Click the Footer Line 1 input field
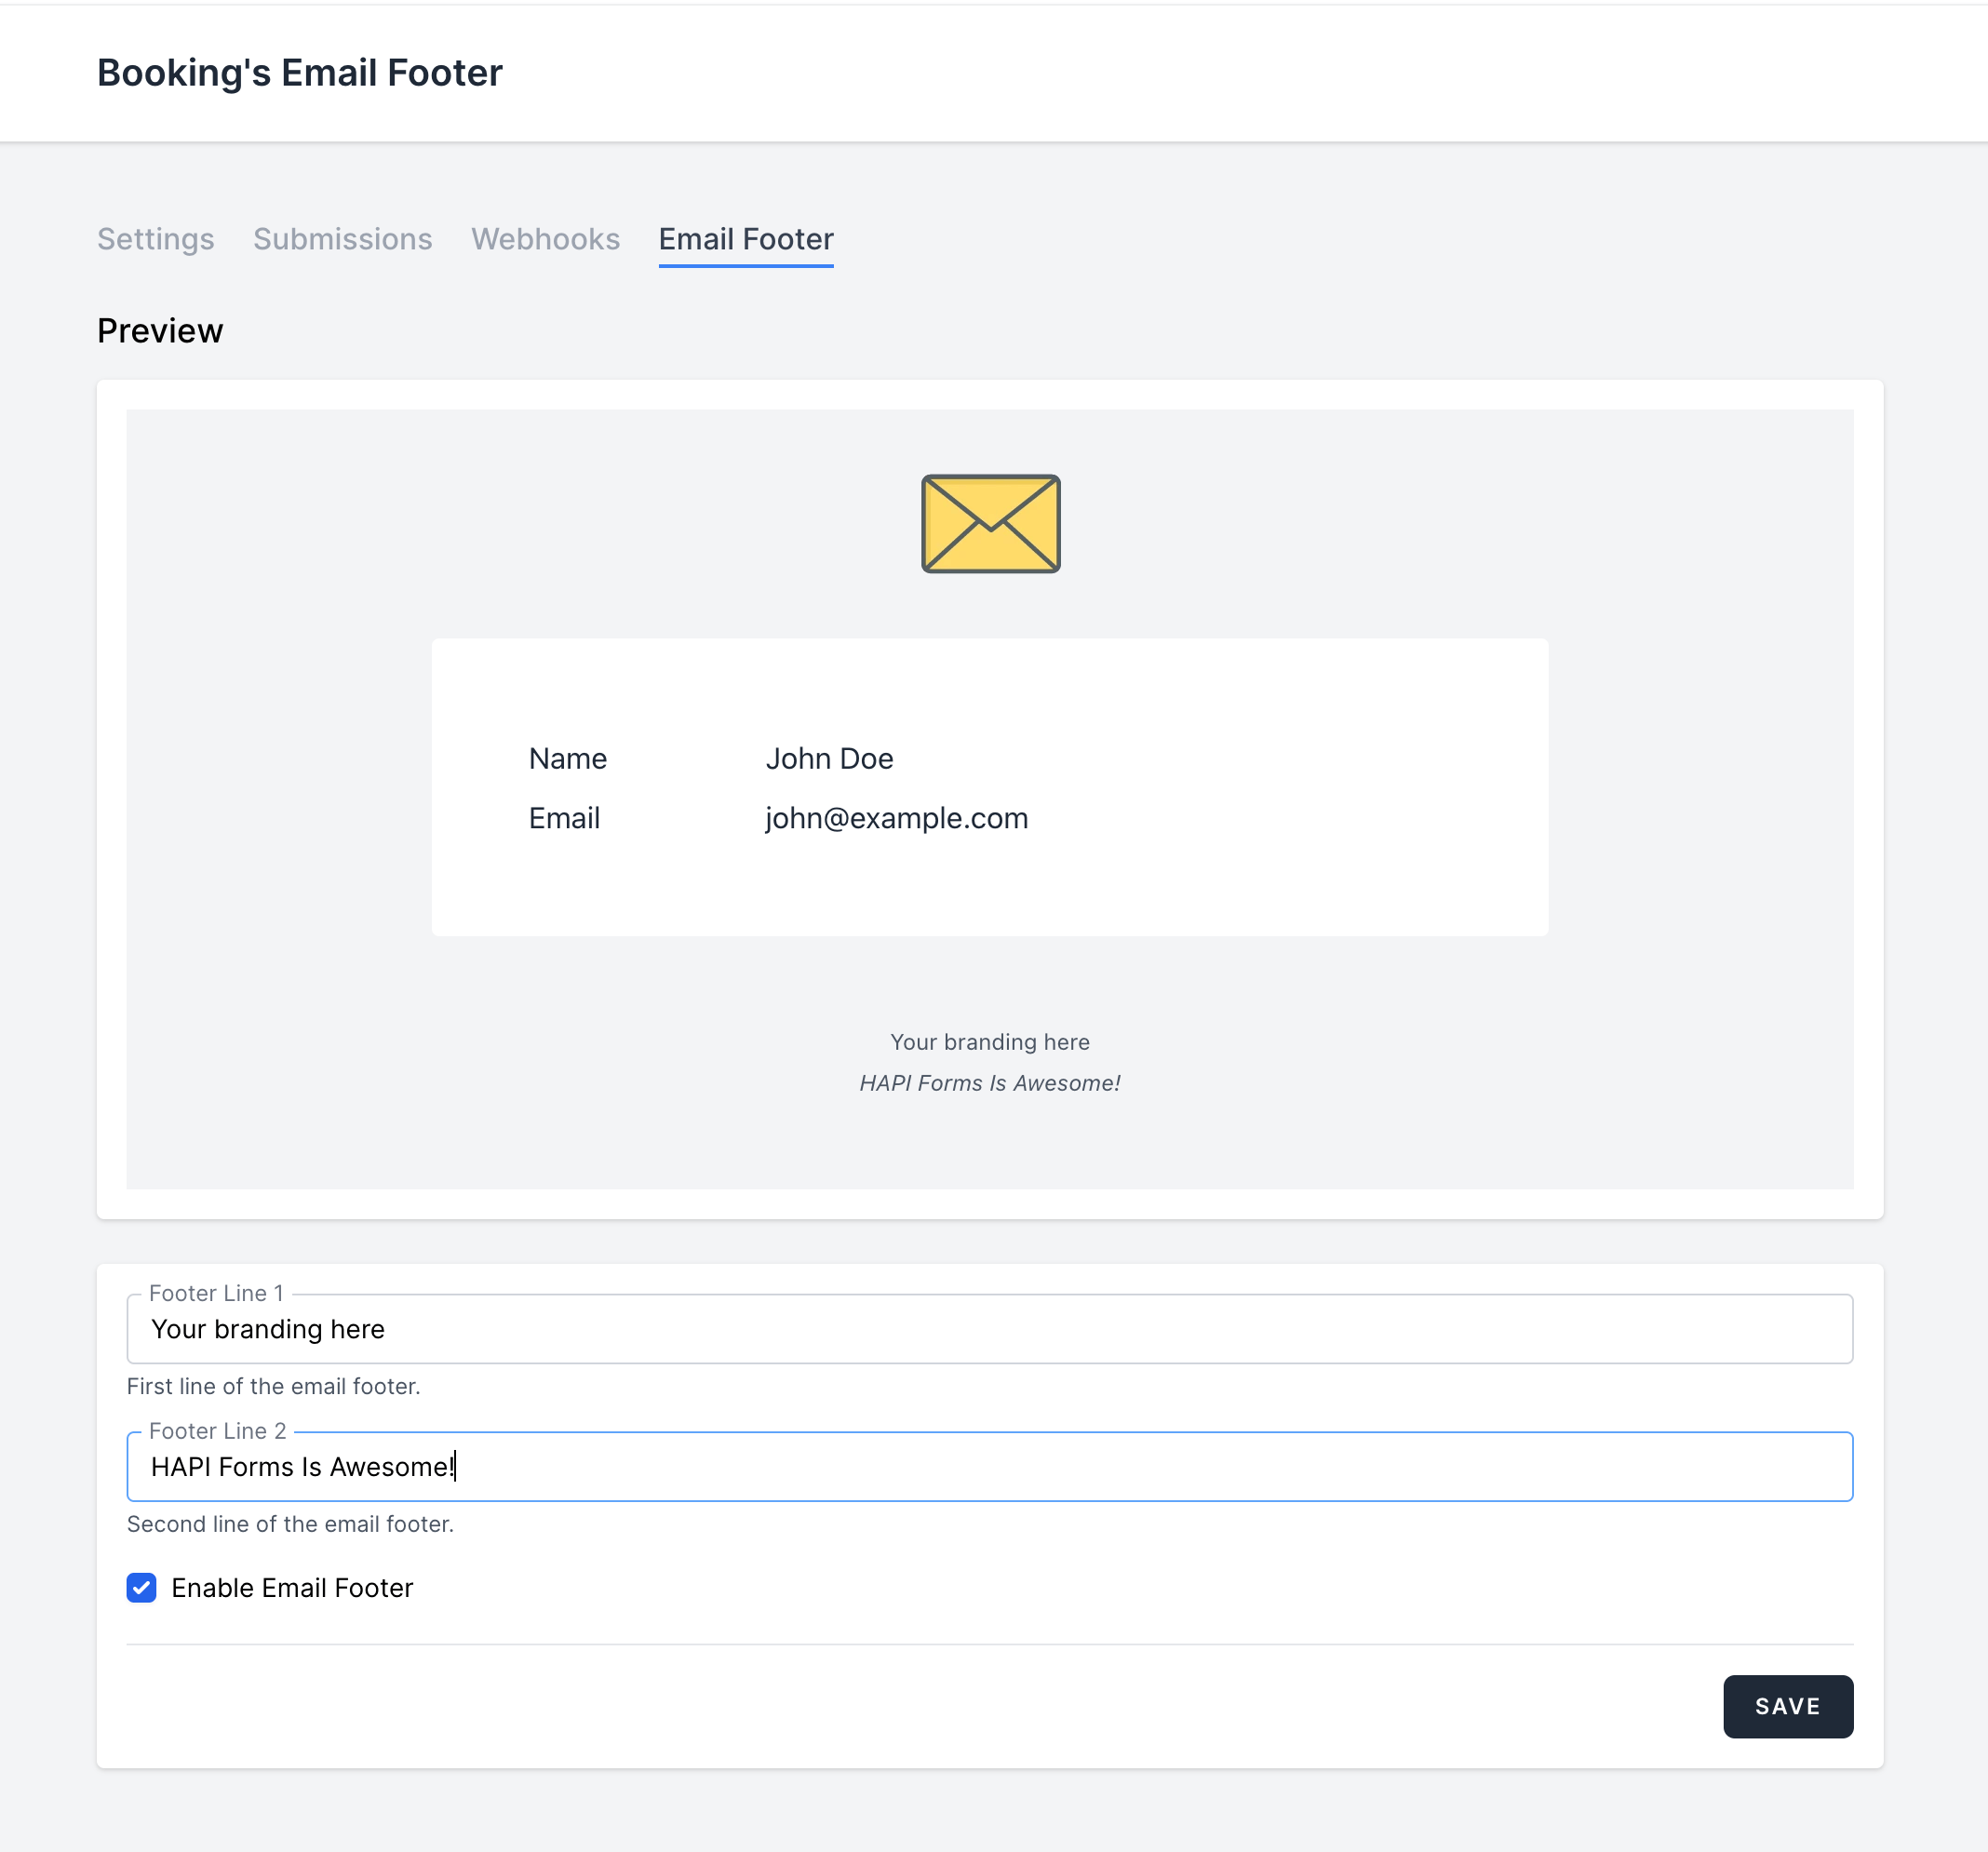1988x1852 pixels. (x=990, y=1329)
